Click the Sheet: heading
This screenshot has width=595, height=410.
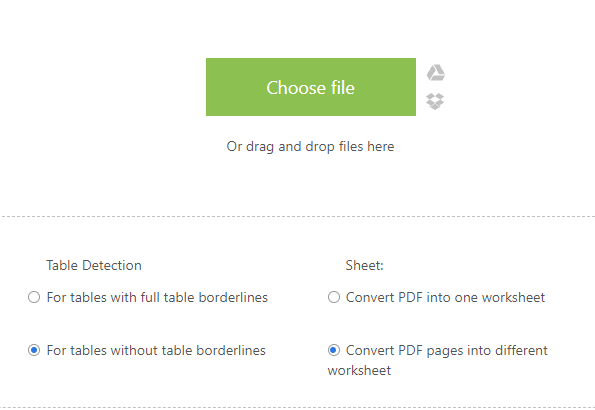point(365,265)
